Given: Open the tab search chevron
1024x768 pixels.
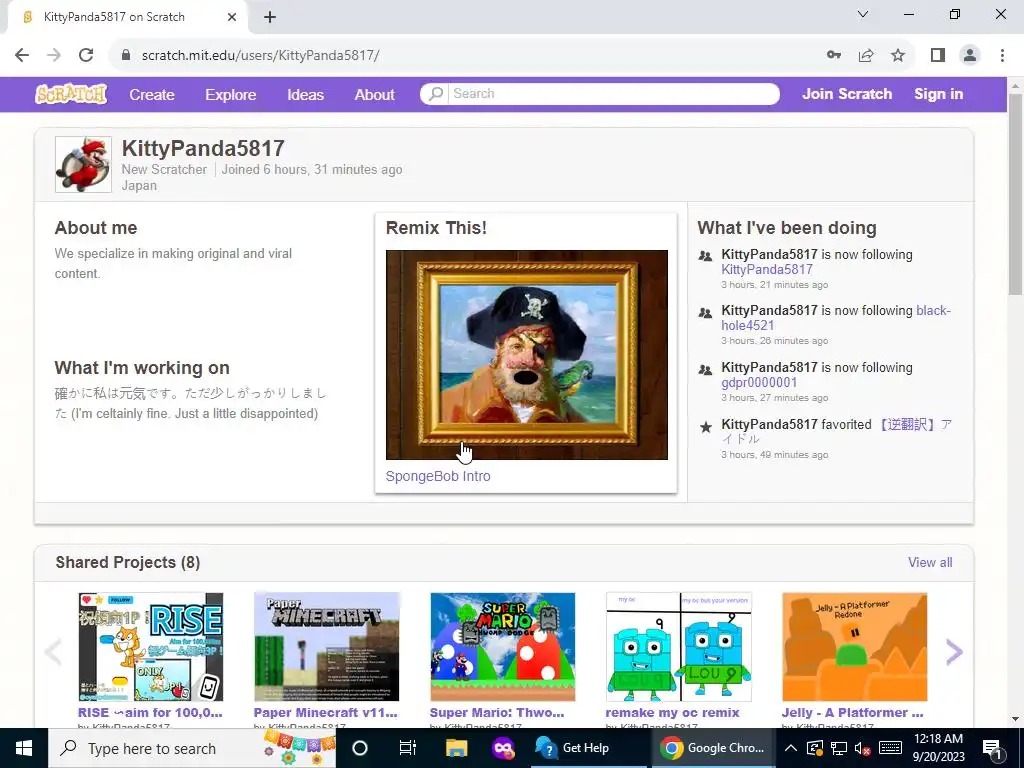Looking at the screenshot, I should click(x=863, y=14).
